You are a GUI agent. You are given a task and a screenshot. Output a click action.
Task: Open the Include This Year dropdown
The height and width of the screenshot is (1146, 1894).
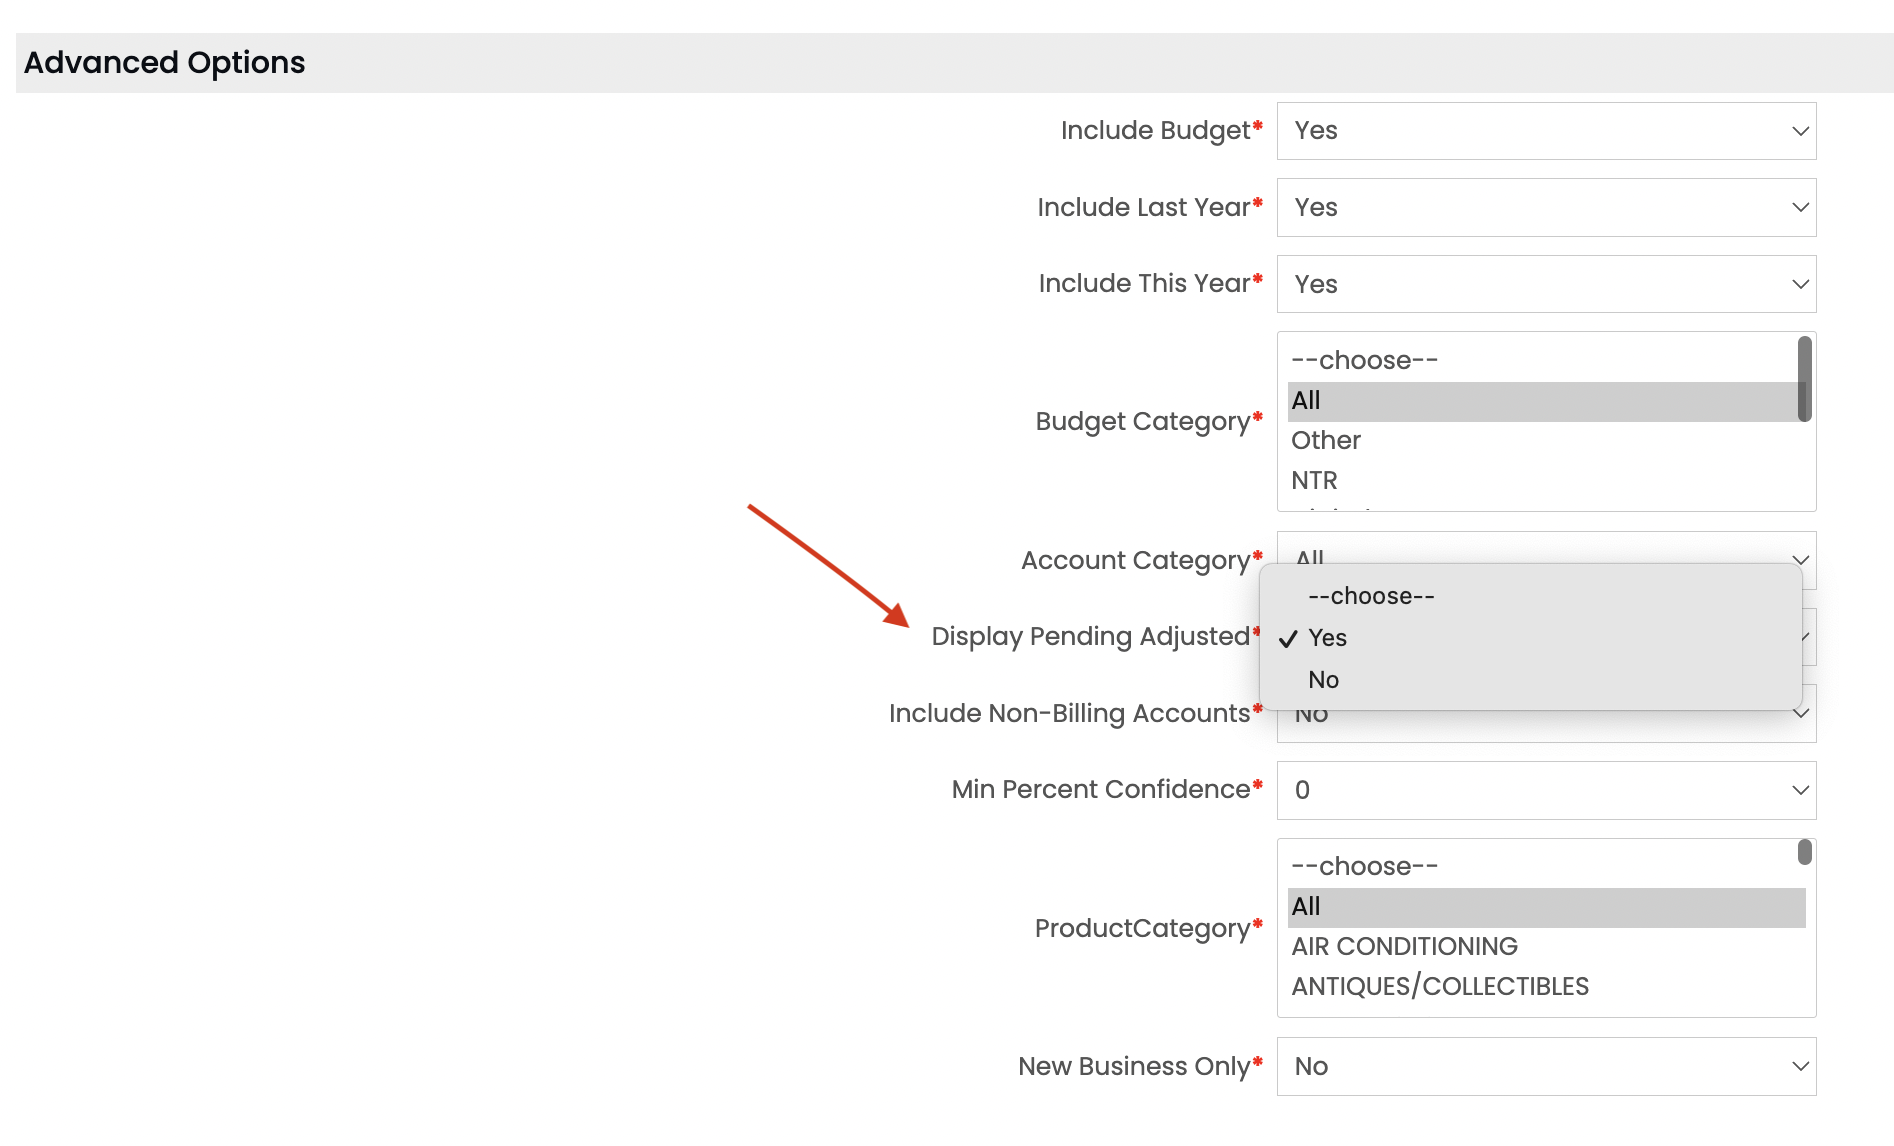point(1546,284)
